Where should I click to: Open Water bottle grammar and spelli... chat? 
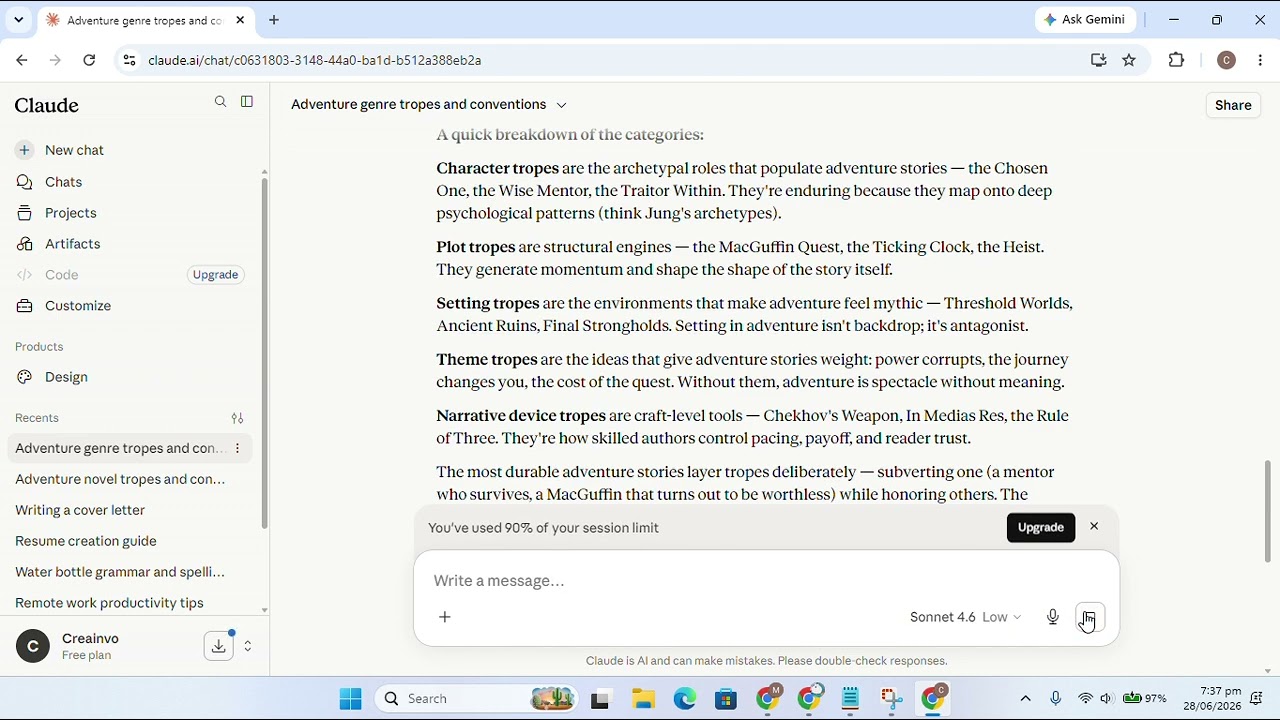click(120, 572)
